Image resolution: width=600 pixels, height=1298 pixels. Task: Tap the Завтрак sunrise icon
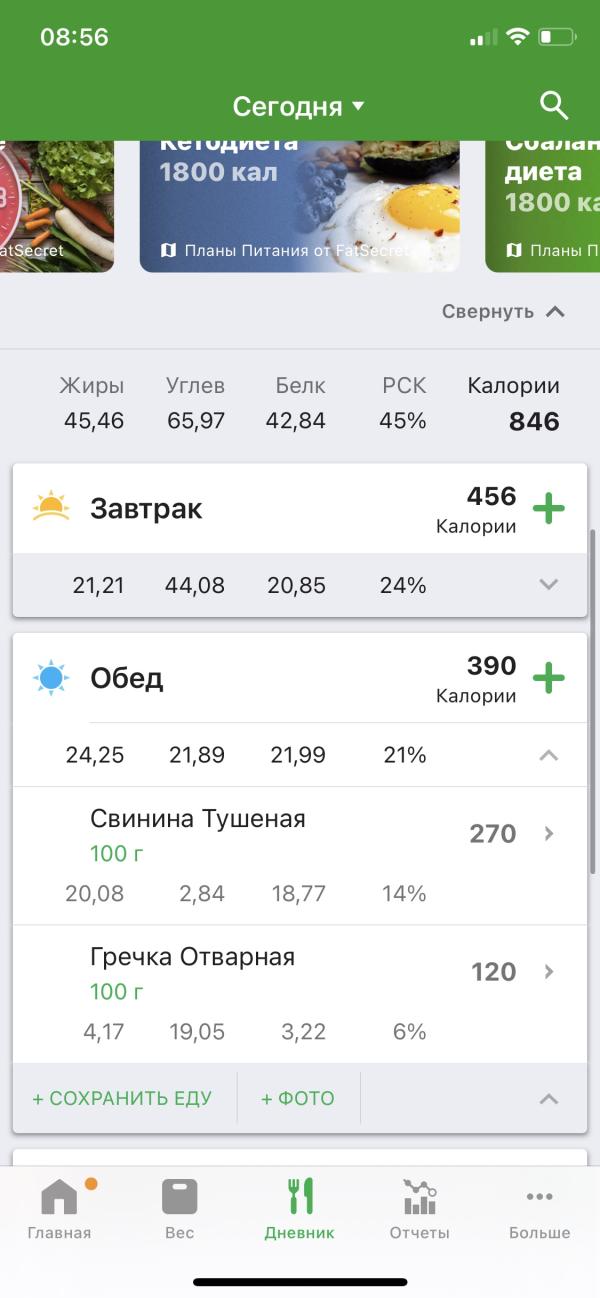pyautogui.click(x=51, y=508)
